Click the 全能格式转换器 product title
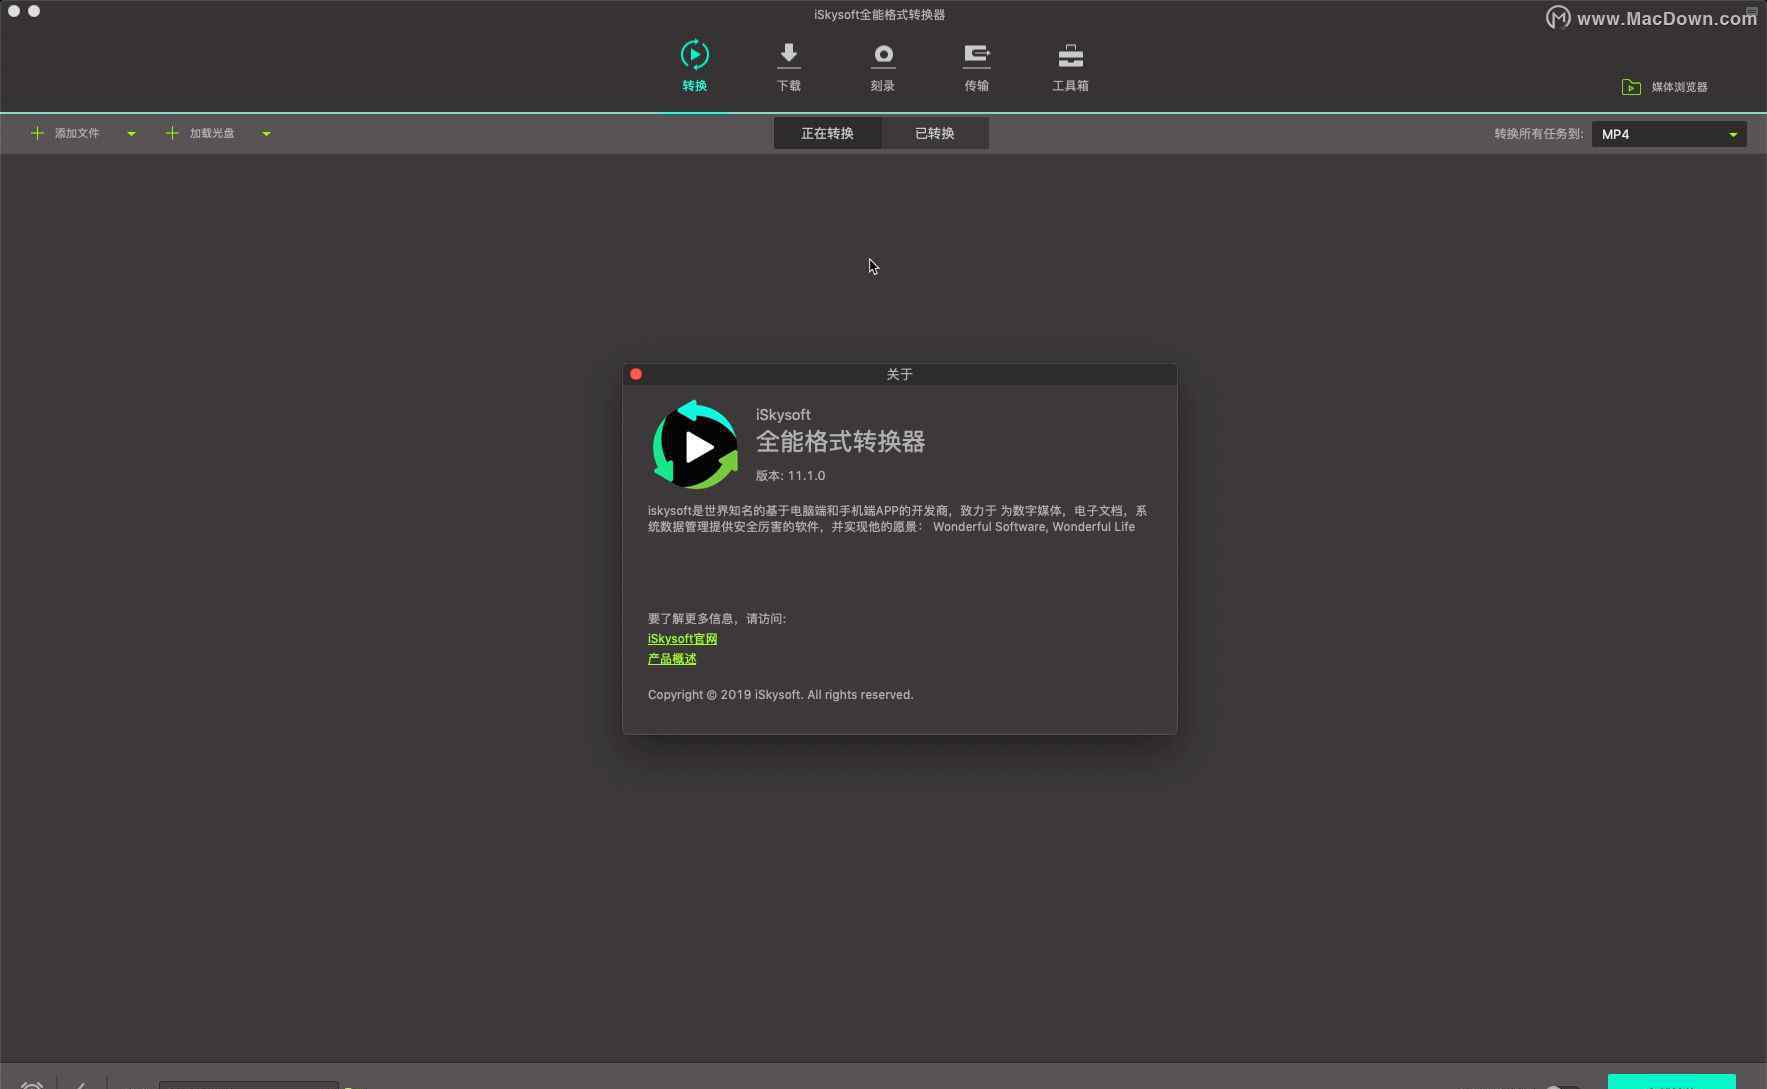The image size is (1767, 1089). click(x=840, y=441)
